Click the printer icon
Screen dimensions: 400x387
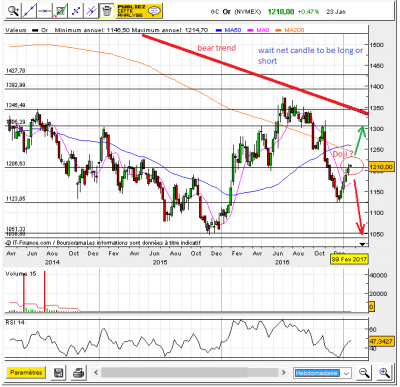(x=78, y=373)
